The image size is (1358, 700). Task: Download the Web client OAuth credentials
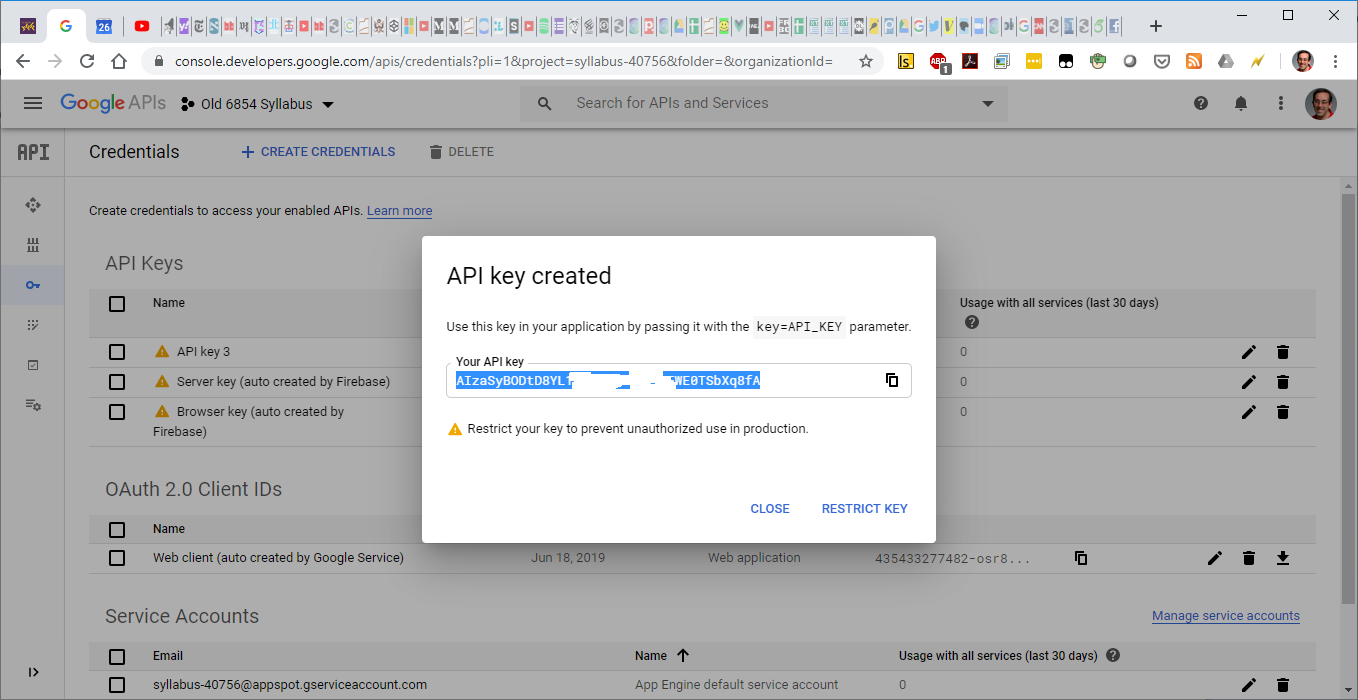coord(1283,558)
